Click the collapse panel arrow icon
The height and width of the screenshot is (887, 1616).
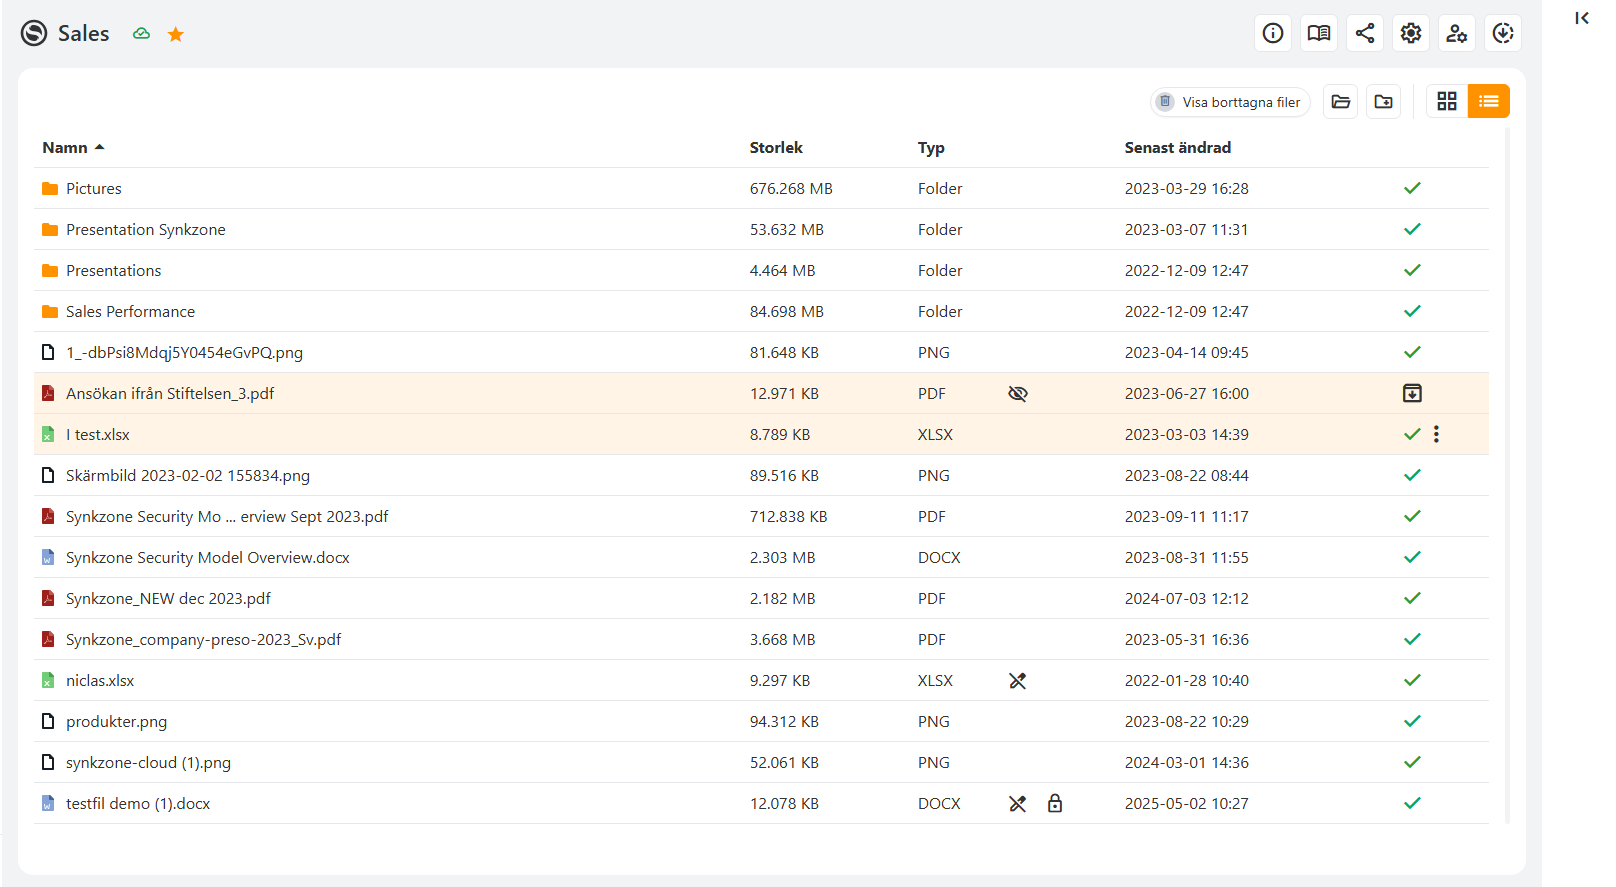(1582, 18)
